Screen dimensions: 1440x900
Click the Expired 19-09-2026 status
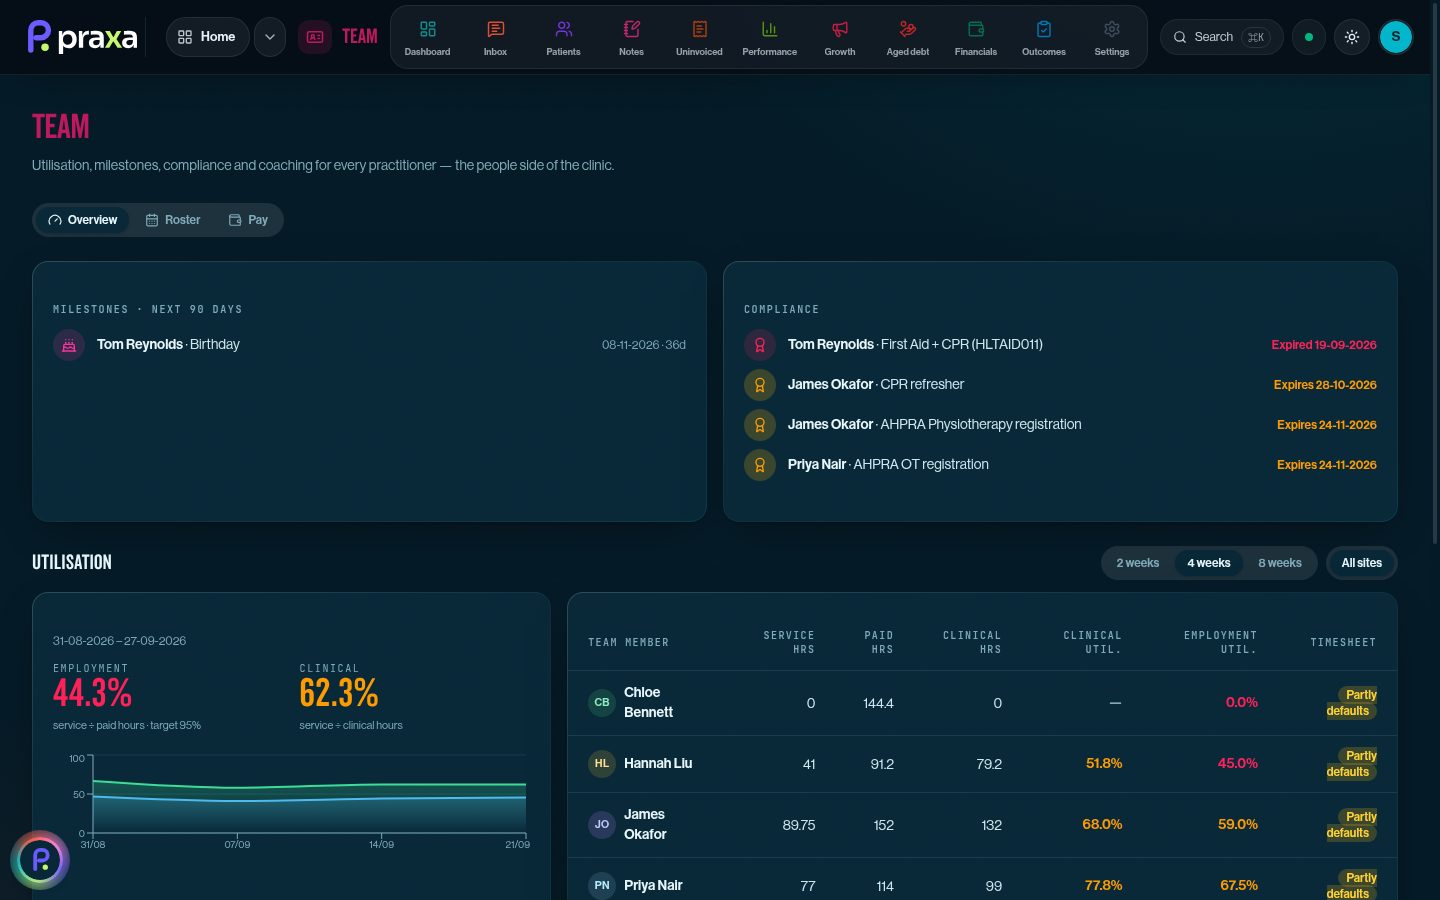coord(1324,345)
